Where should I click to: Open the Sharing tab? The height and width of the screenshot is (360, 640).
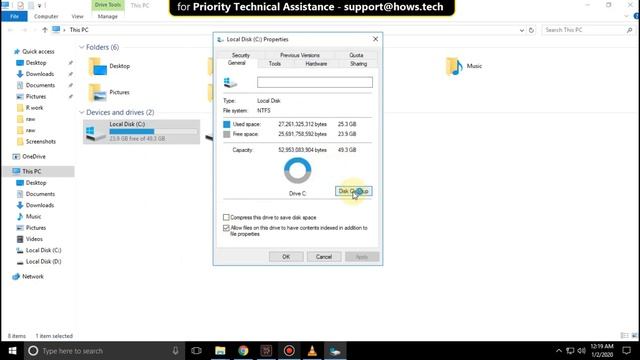pyautogui.click(x=358, y=64)
